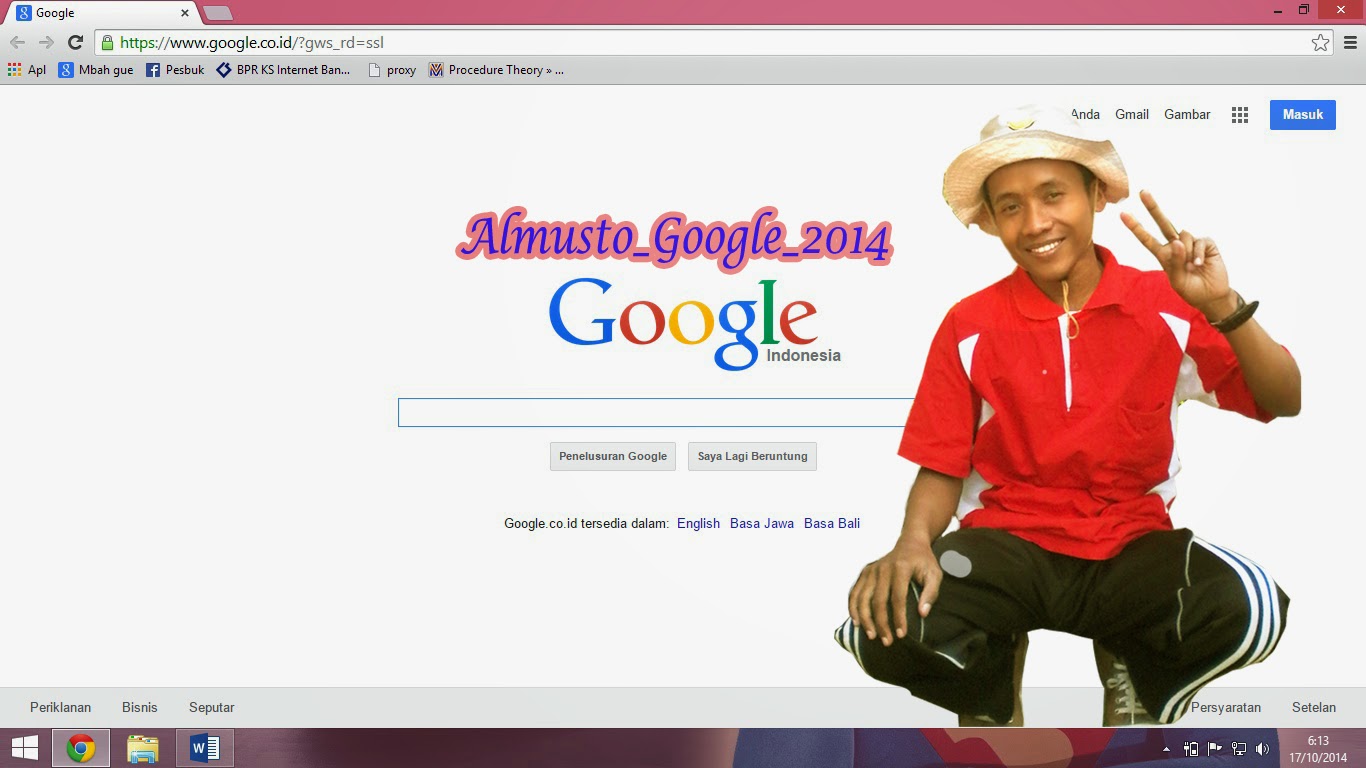Bookmark this page with the star icon

click(x=1320, y=42)
